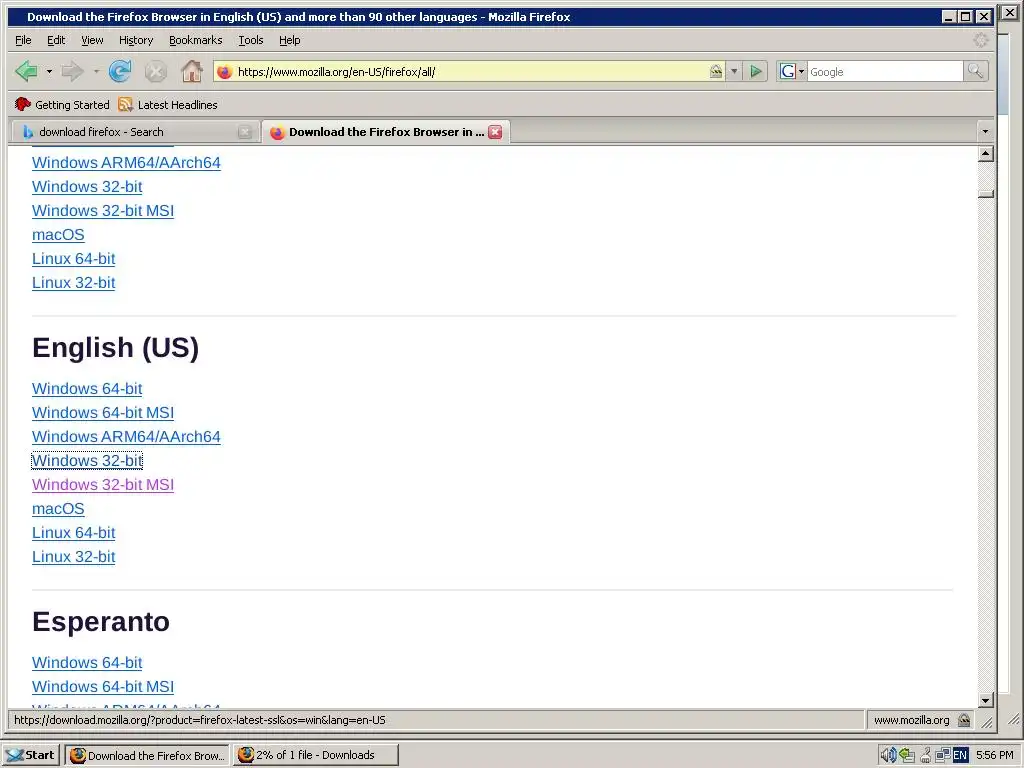The width and height of the screenshot is (1024, 768).
Task: Open the Tools menu
Action: [x=251, y=40]
